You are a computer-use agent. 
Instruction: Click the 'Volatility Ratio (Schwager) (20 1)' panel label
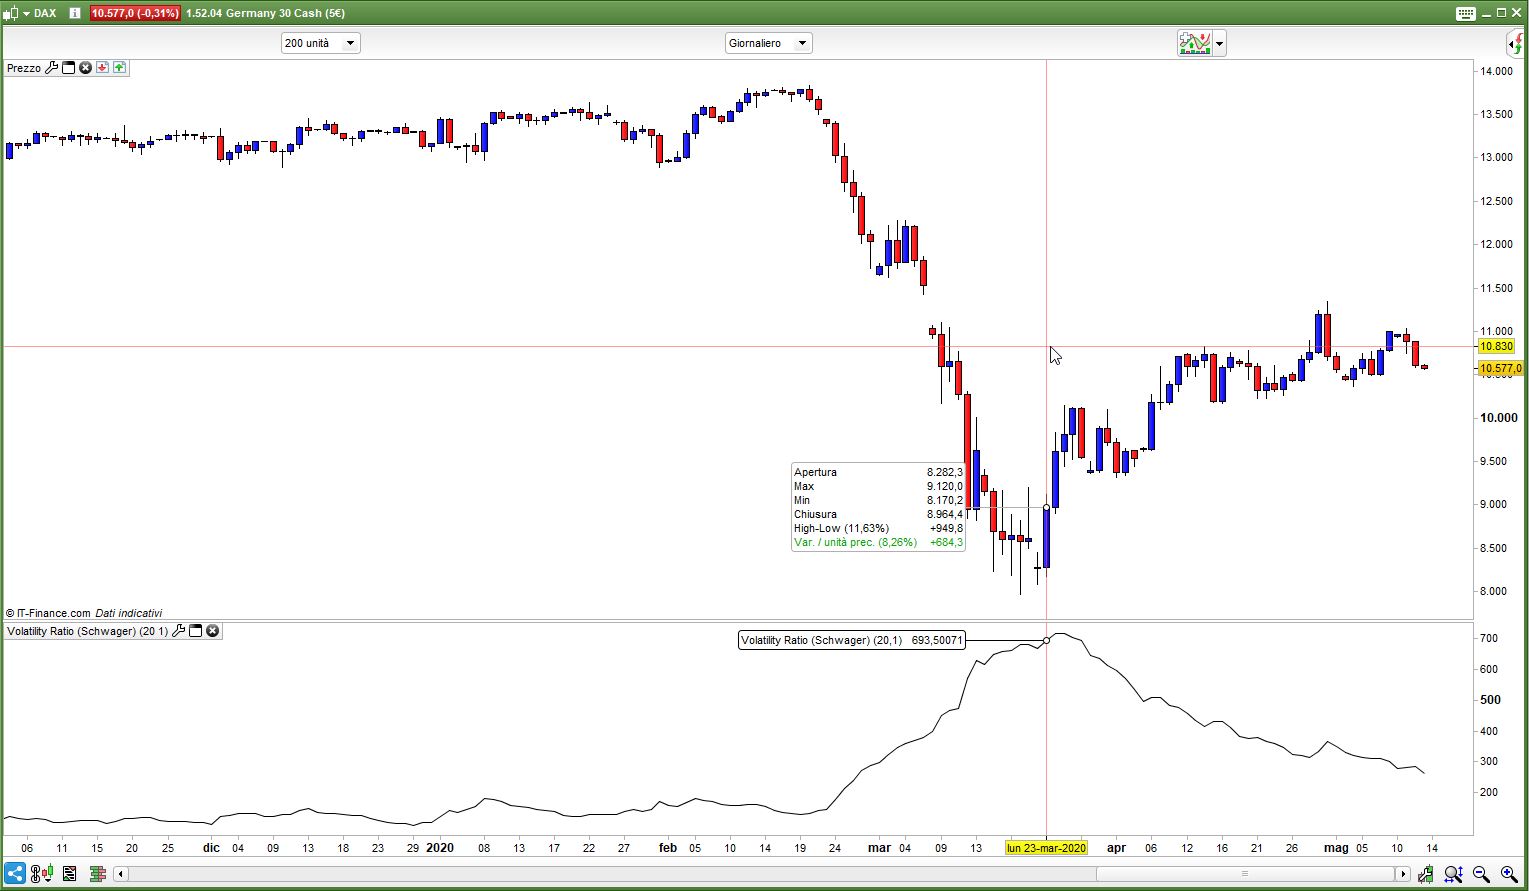pos(88,631)
